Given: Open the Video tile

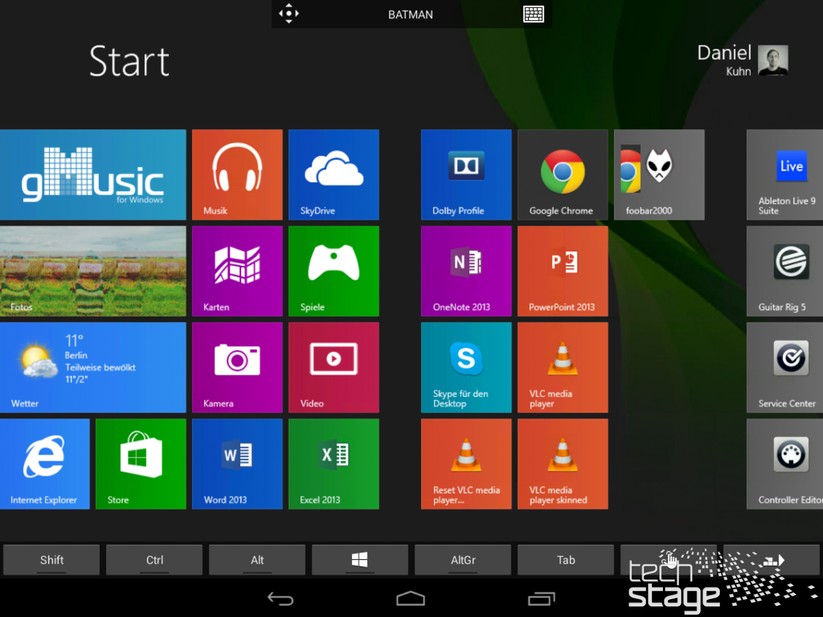Looking at the screenshot, I should tap(334, 367).
